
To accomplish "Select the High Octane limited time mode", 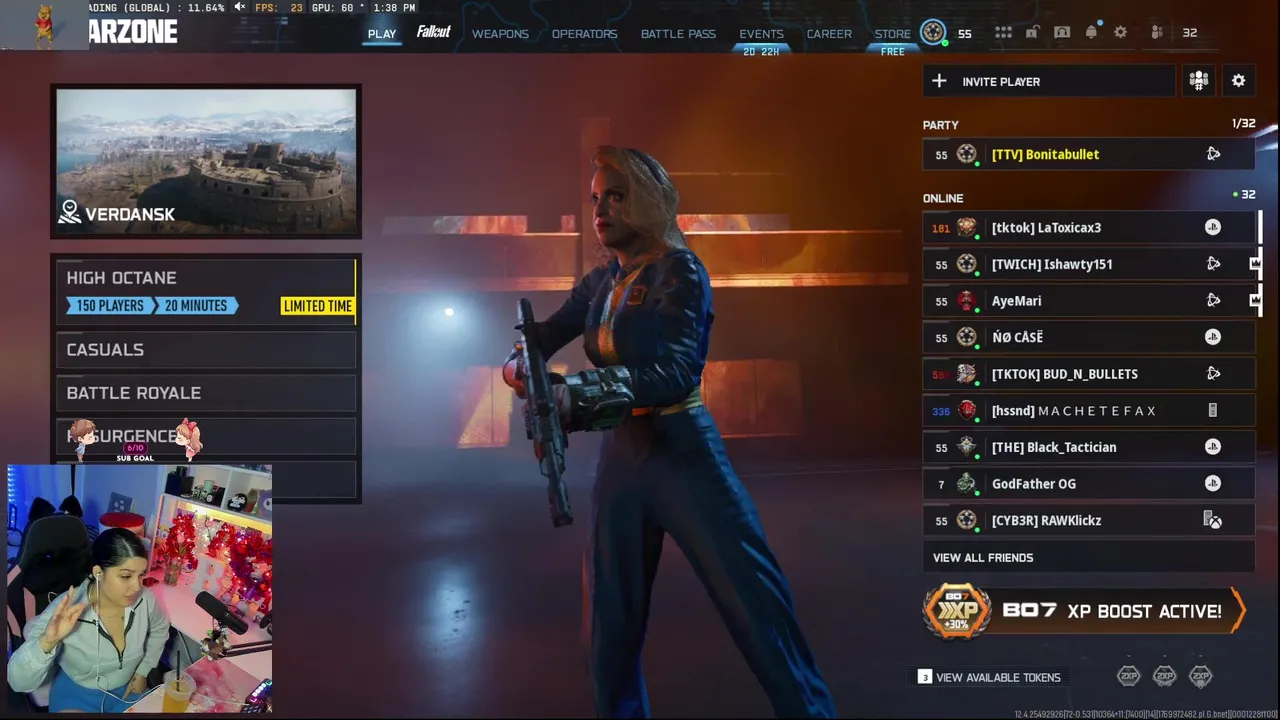I will (x=206, y=291).
